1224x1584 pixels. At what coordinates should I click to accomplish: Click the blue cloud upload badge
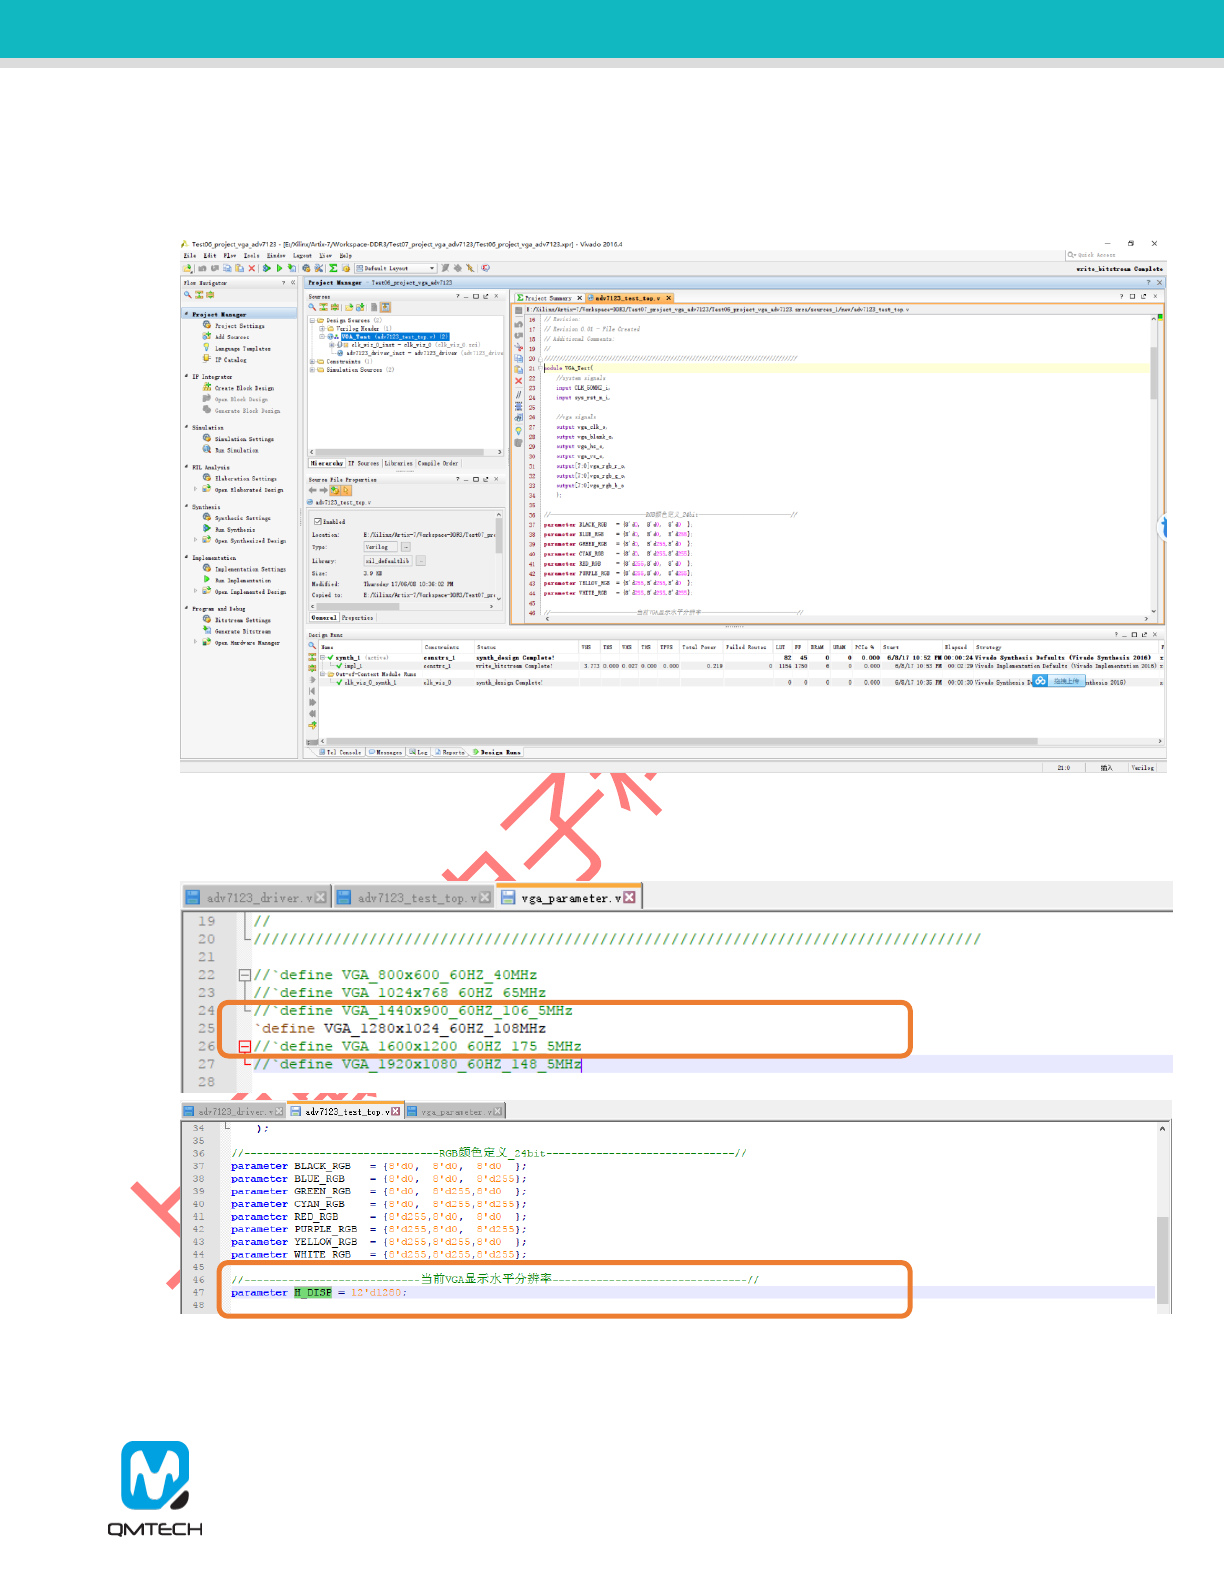(x=1057, y=681)
